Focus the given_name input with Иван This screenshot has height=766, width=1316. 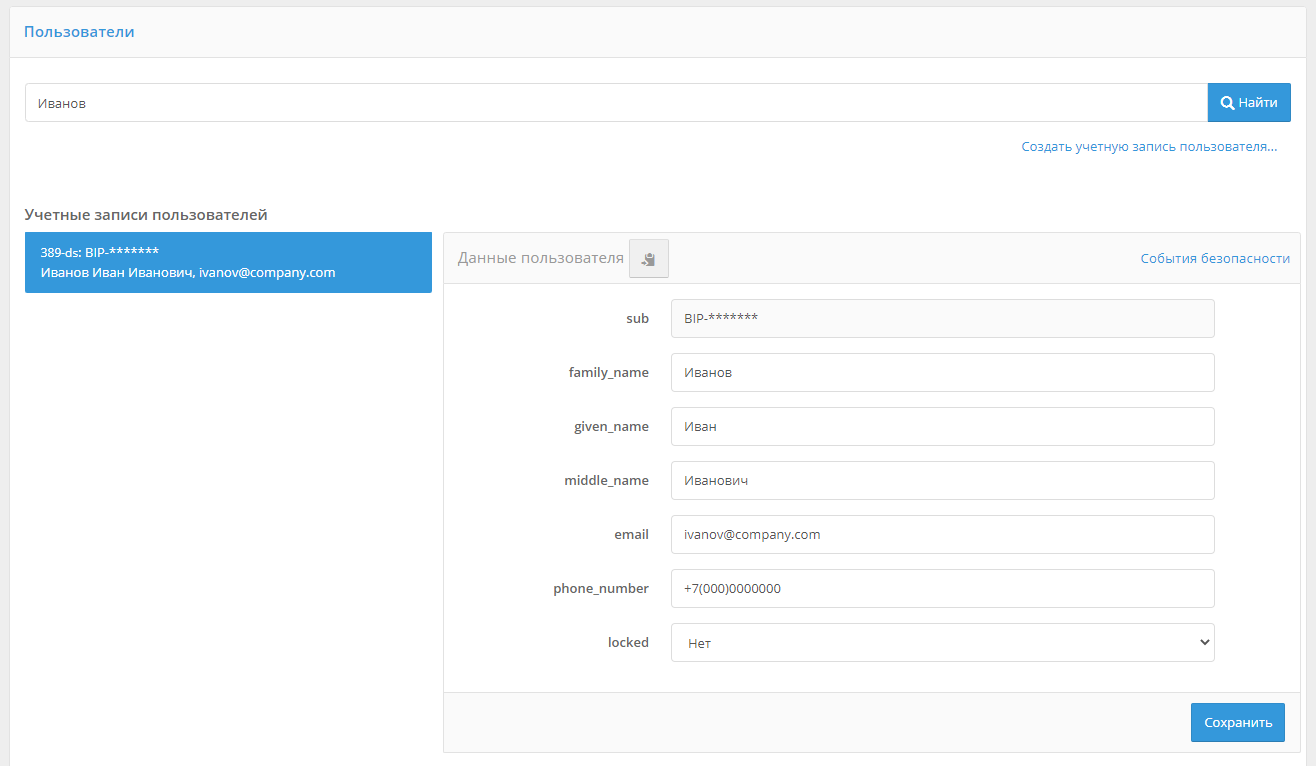click(942, 427)
